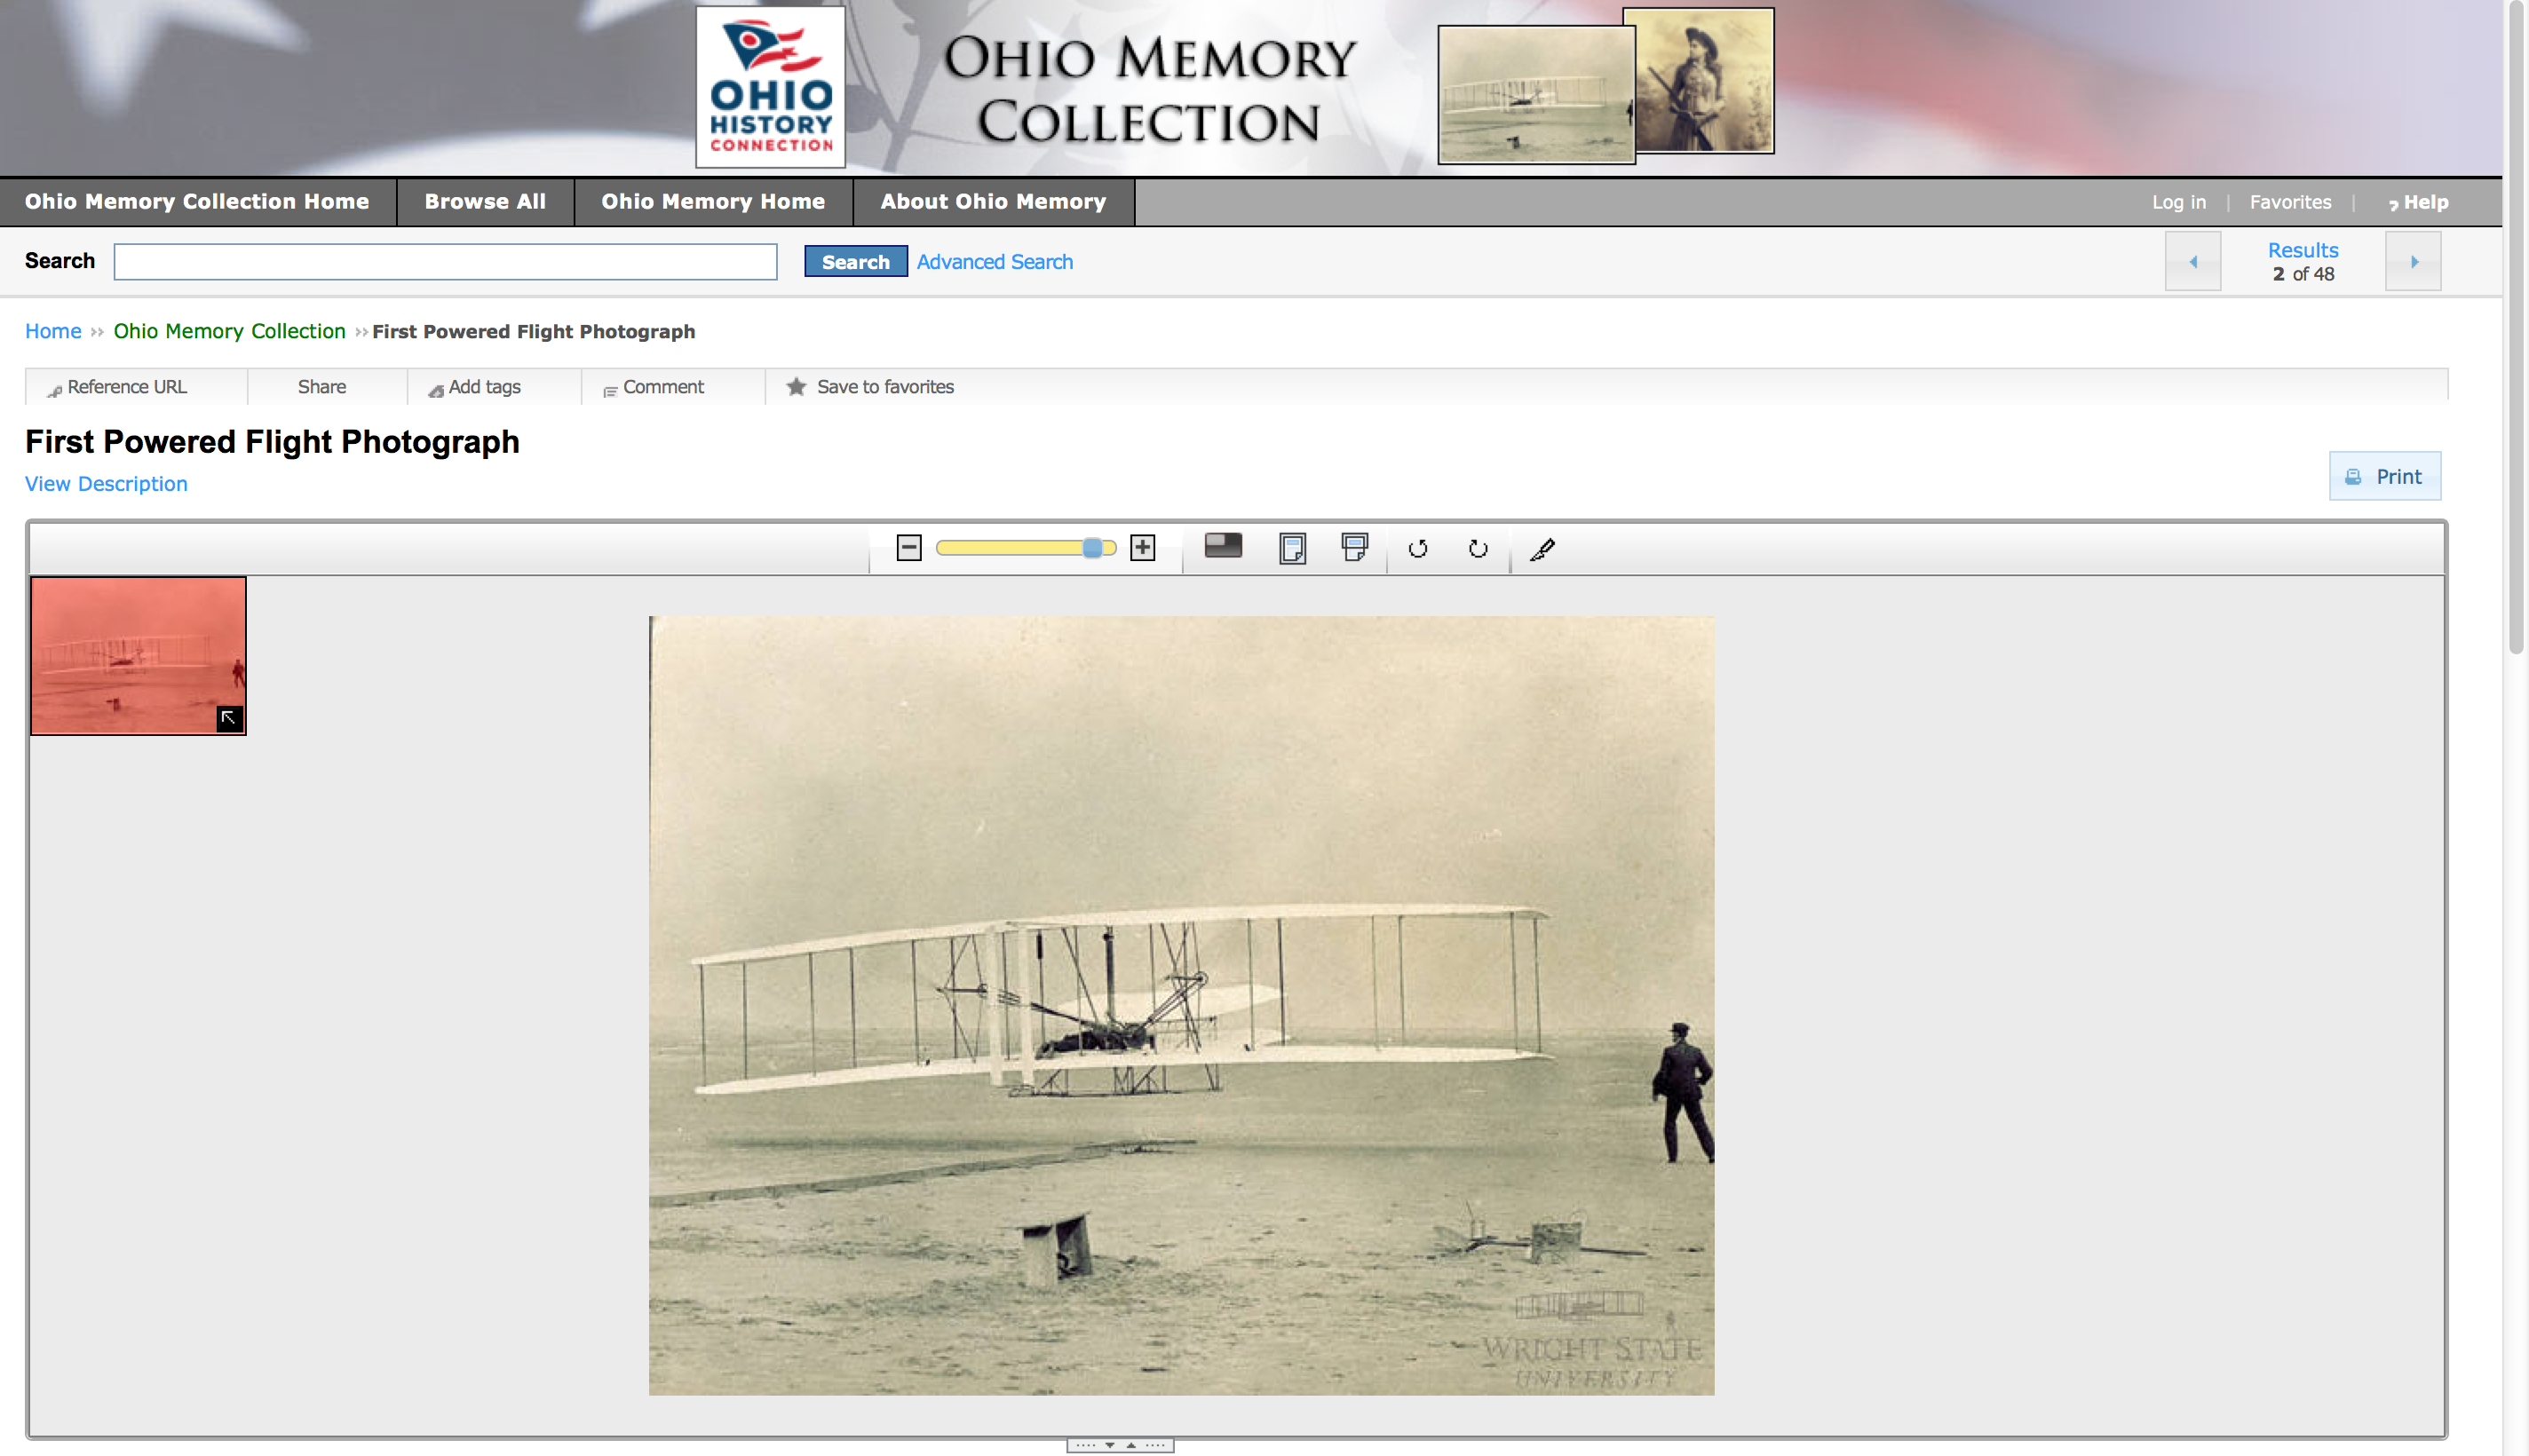The width and height of the screenshot is (2529, 1456).
Task: Toggle the thumbnail navigator icon in viewer toolbar
Action: coord(1222,546)
